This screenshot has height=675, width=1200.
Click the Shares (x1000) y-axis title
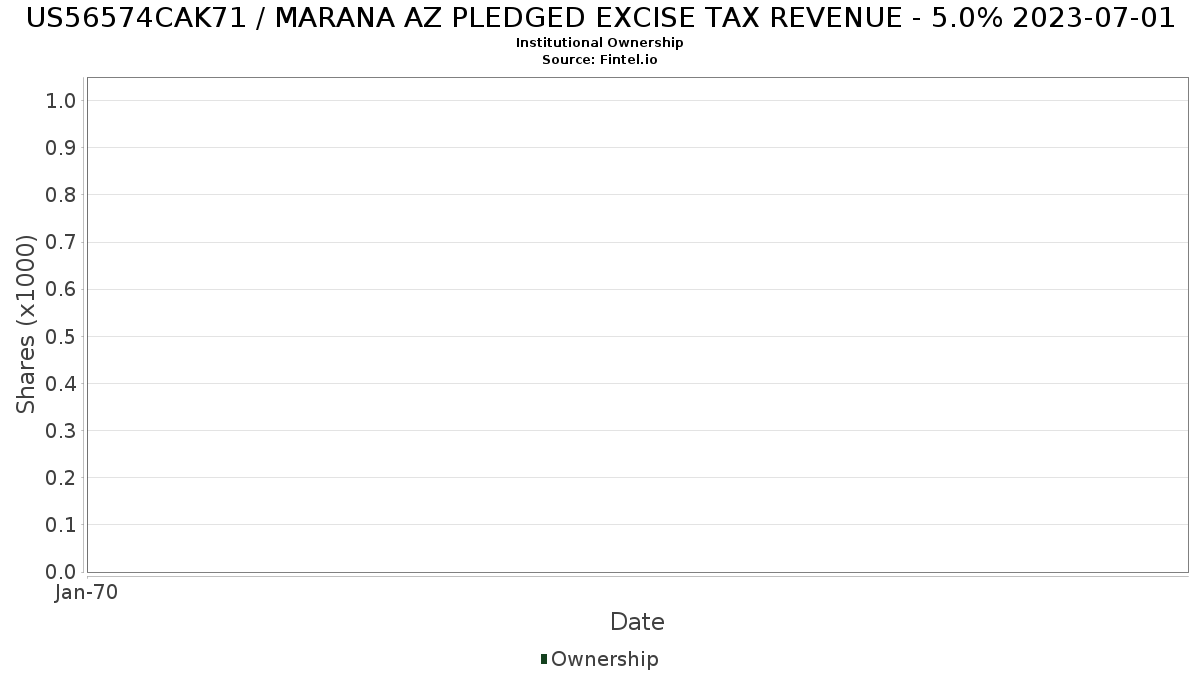(x=26, y=324)
